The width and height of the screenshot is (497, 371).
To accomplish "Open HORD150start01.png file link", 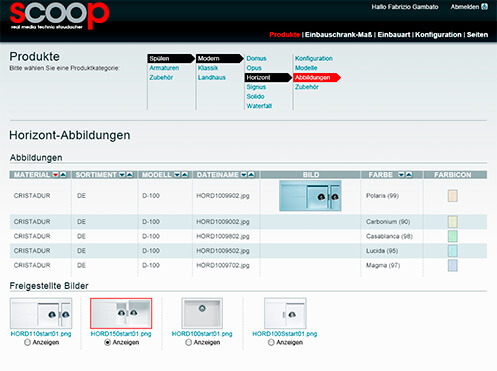I will (121, 334).
